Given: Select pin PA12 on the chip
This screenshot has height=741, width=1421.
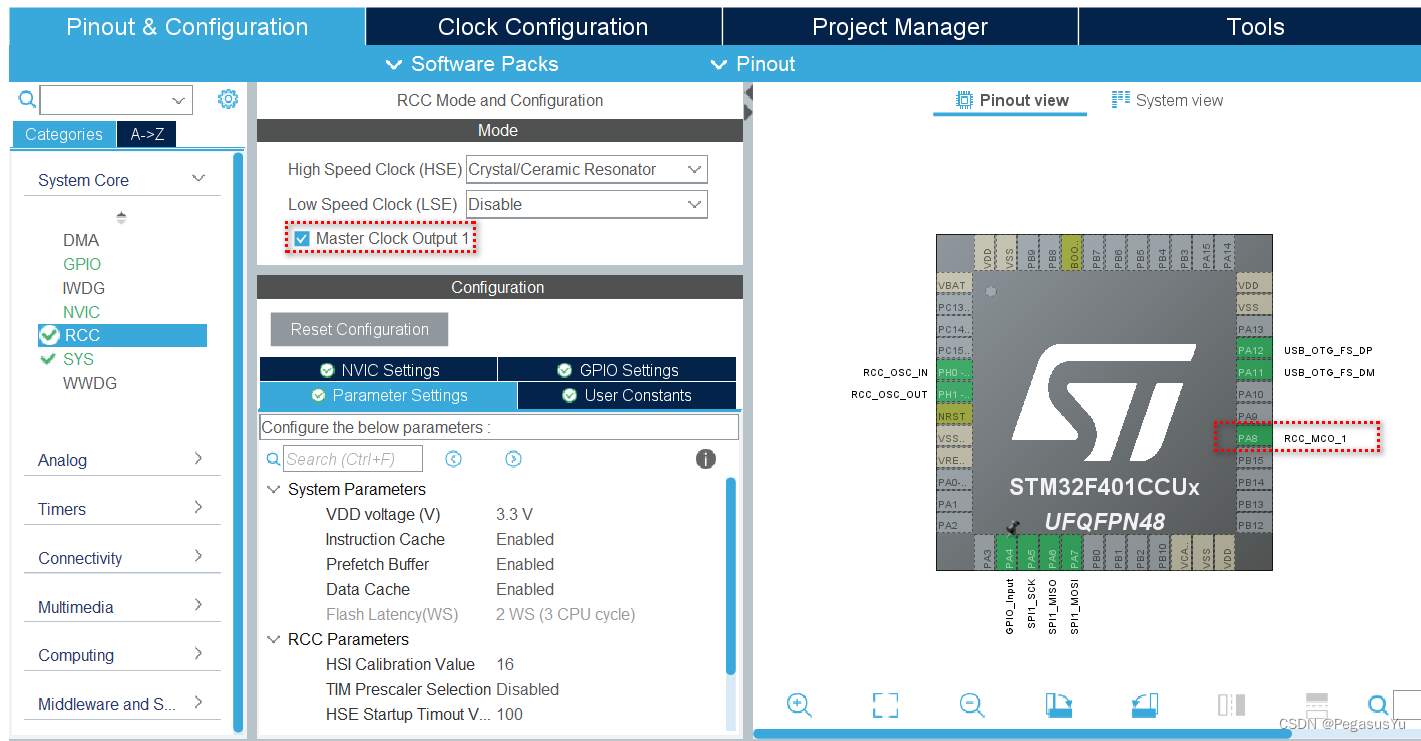Looking at the screenshot, I should [x=1254, y=350].
